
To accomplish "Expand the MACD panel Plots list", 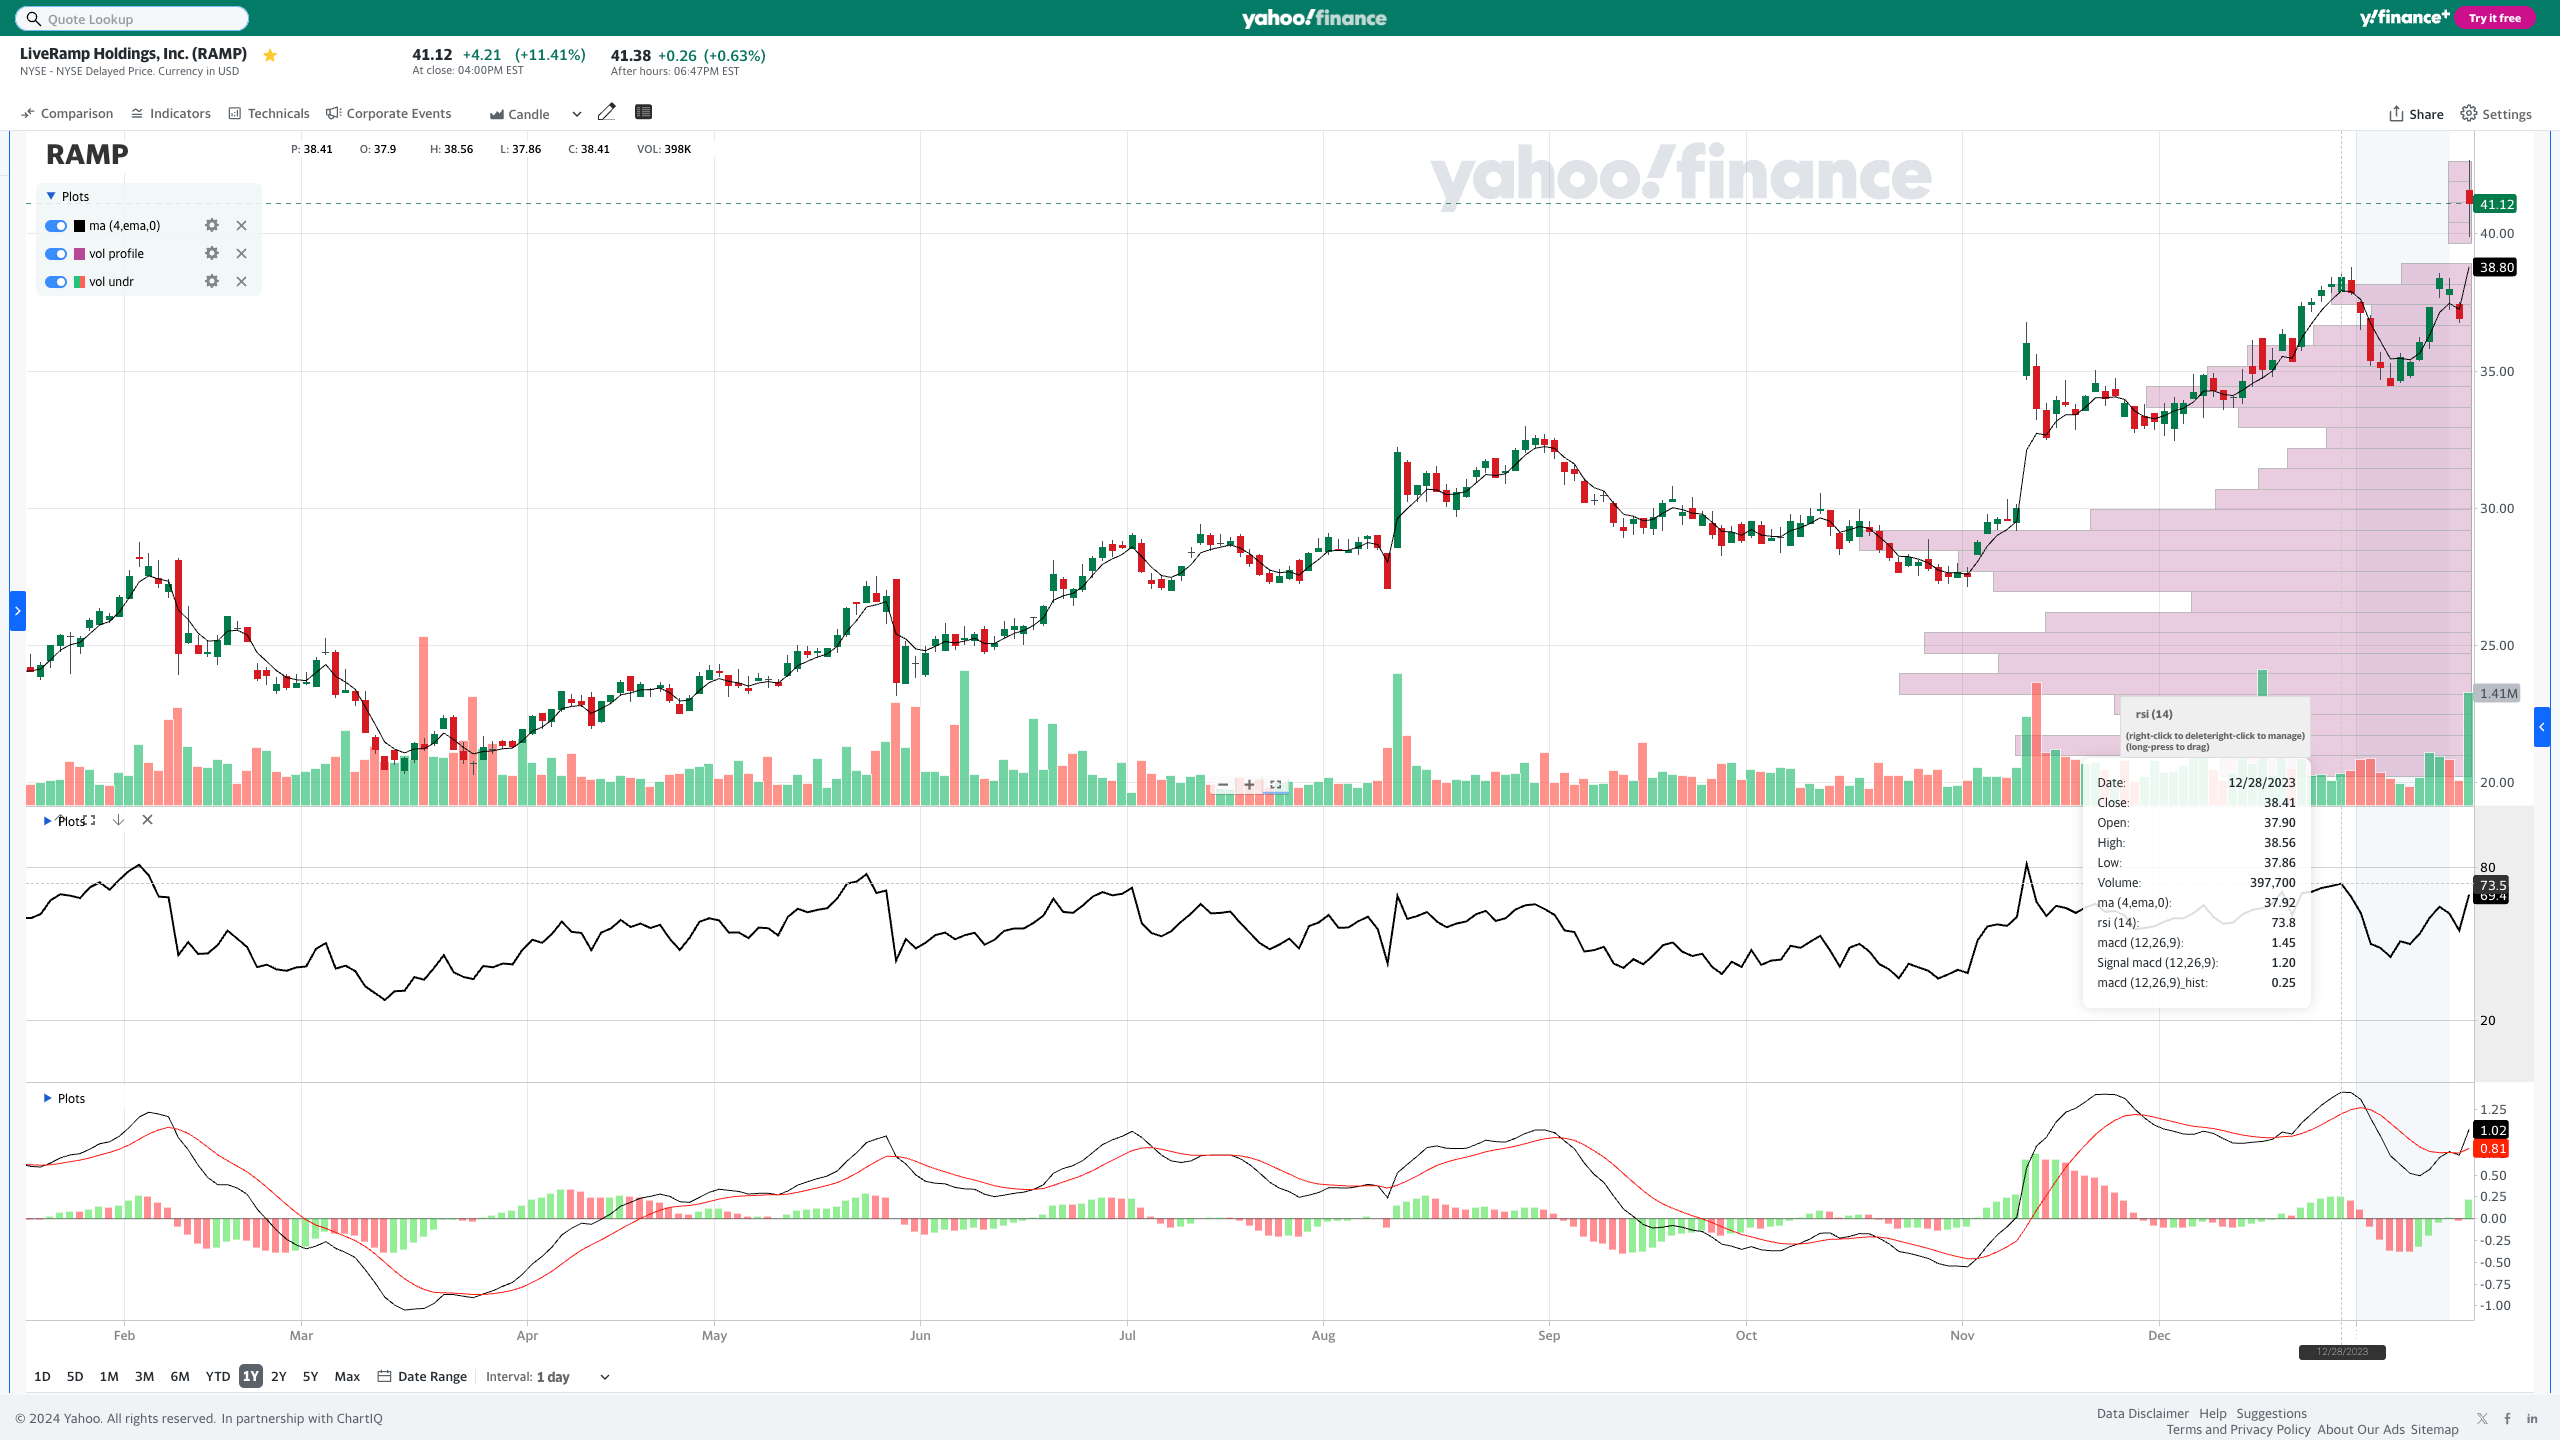I will point(48,1098).
